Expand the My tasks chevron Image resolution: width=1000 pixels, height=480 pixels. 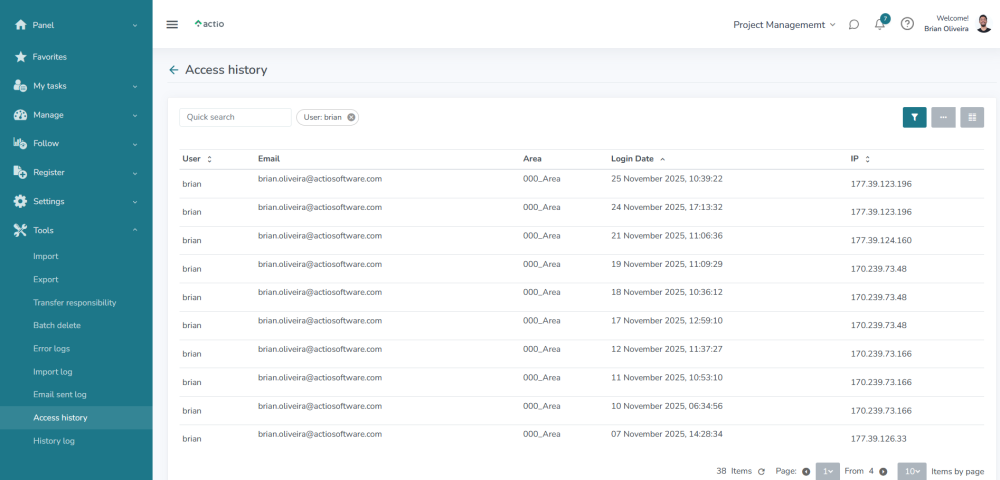[x=135, y=86]
